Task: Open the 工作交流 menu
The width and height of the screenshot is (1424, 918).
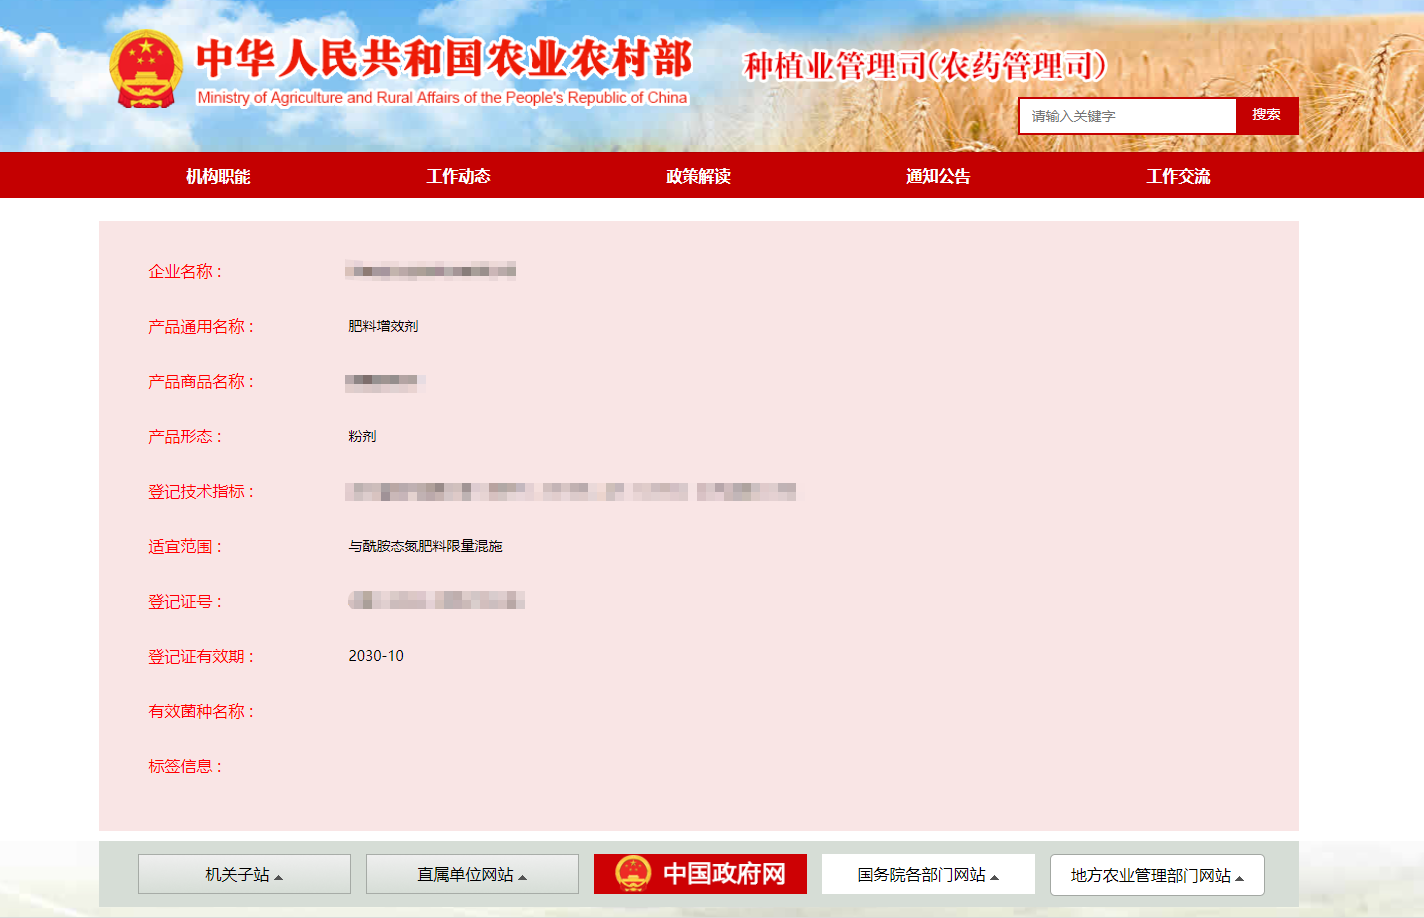Action: pyautogui.click(x=1178, y=175)
